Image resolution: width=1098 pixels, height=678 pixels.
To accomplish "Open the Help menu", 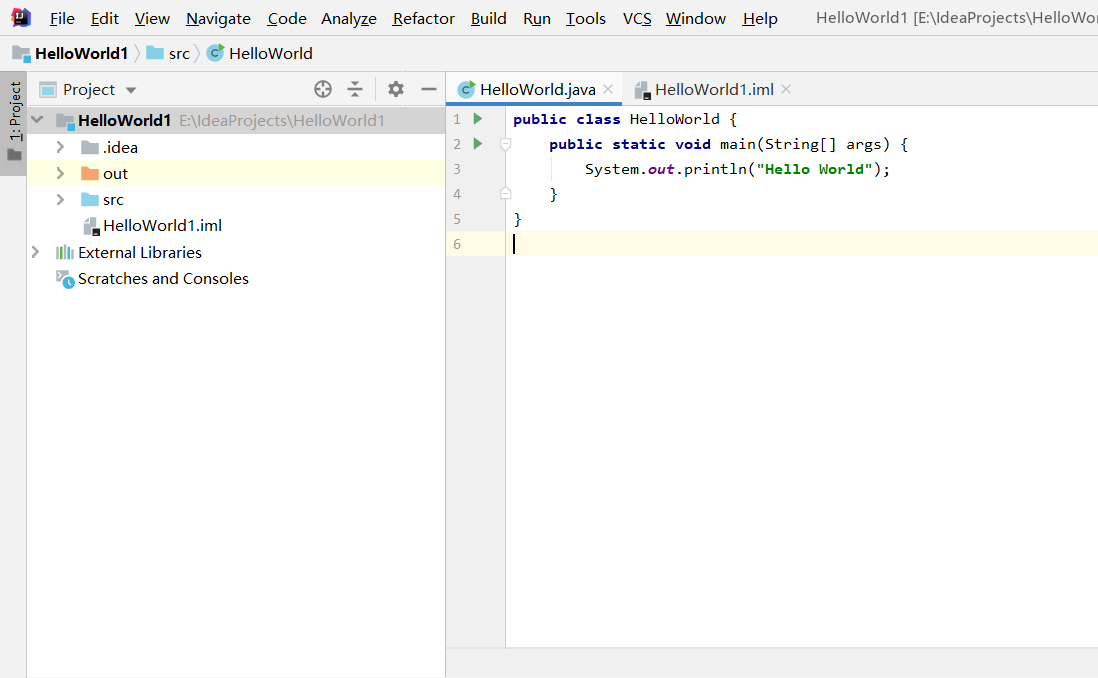I will click(x=760, y=19).
